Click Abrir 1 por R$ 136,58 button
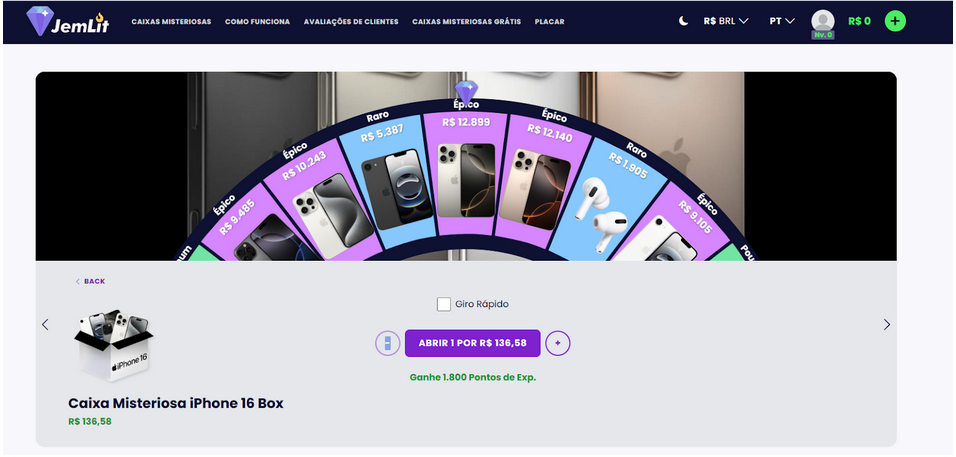This screenshot has height=457, width=956. pos(473,343)
